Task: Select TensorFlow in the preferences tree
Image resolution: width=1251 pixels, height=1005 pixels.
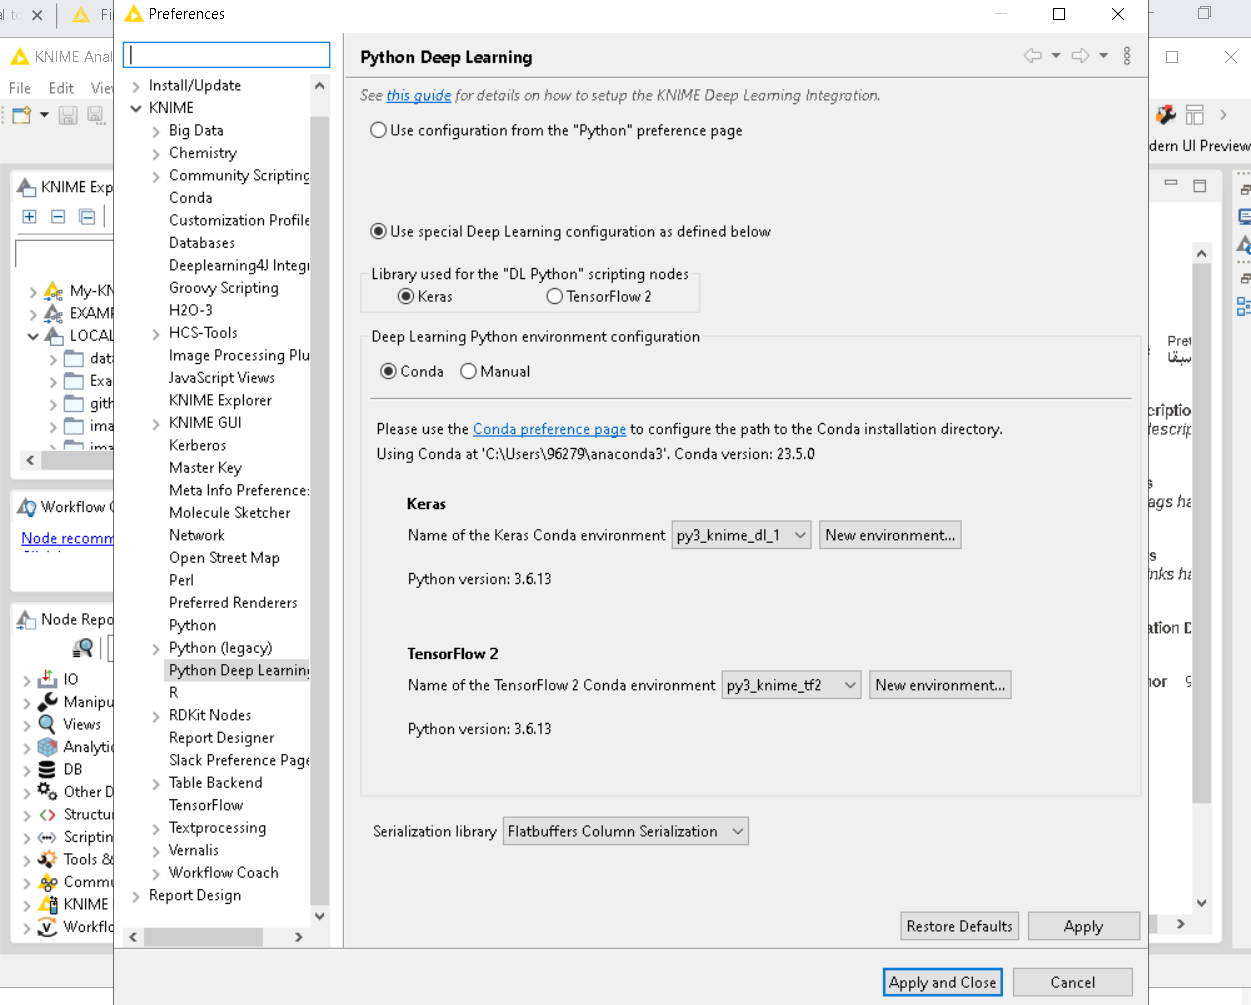Action: click(x=206, y=805)
